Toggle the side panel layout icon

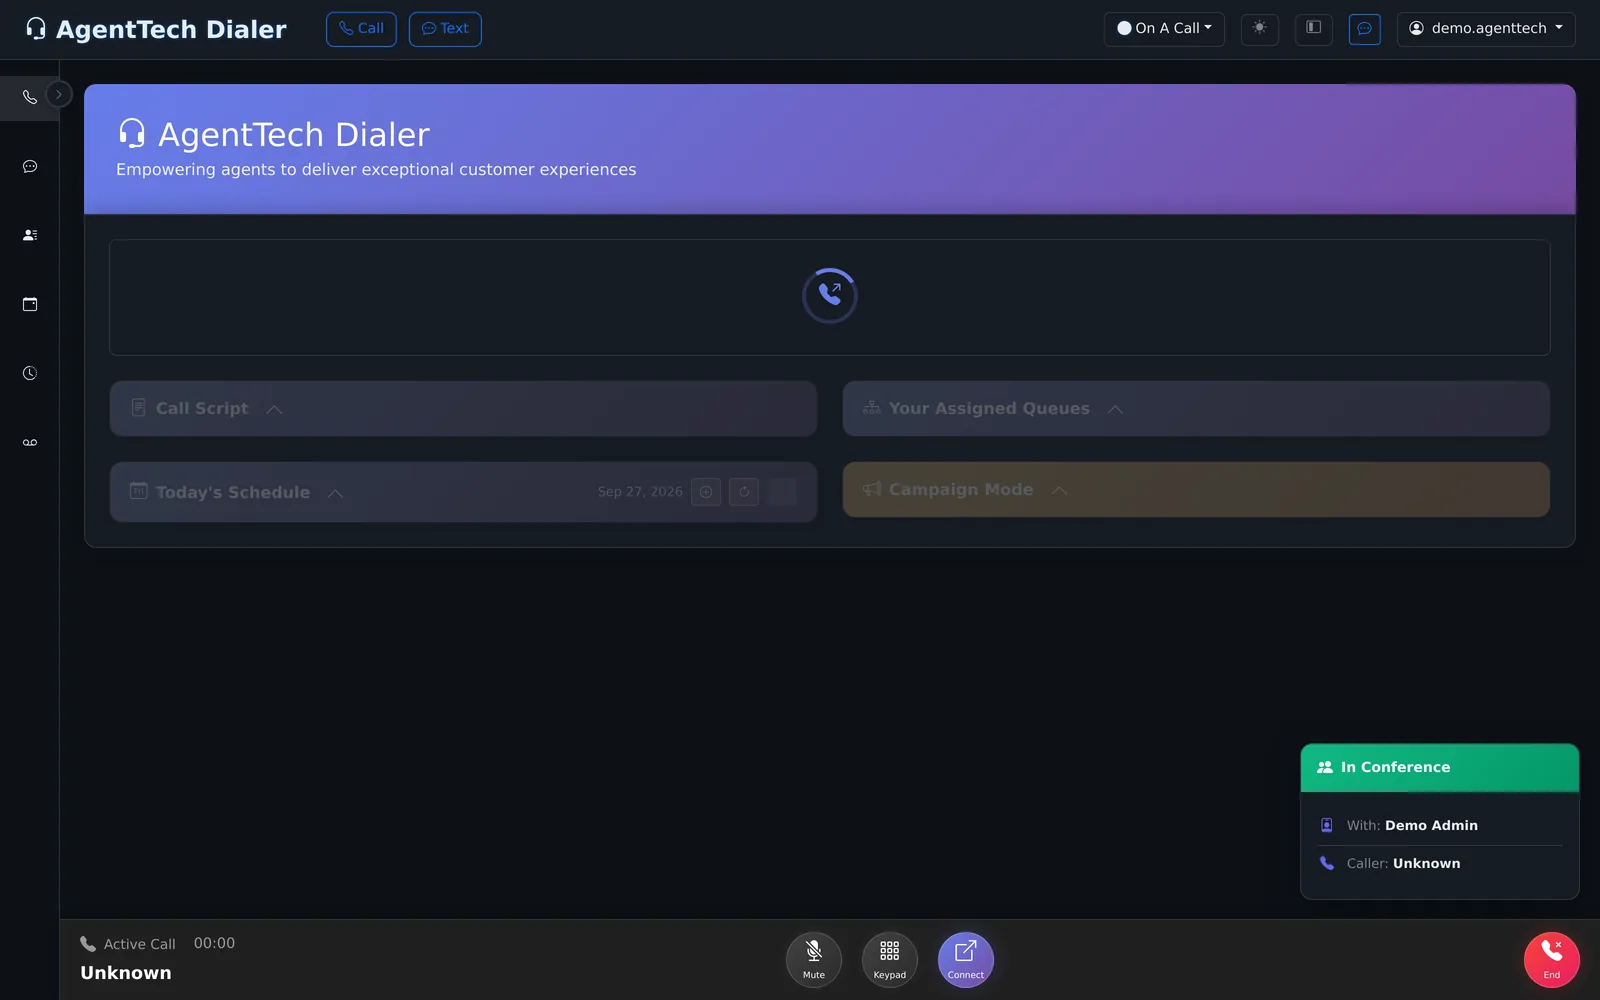[1314, 29]
